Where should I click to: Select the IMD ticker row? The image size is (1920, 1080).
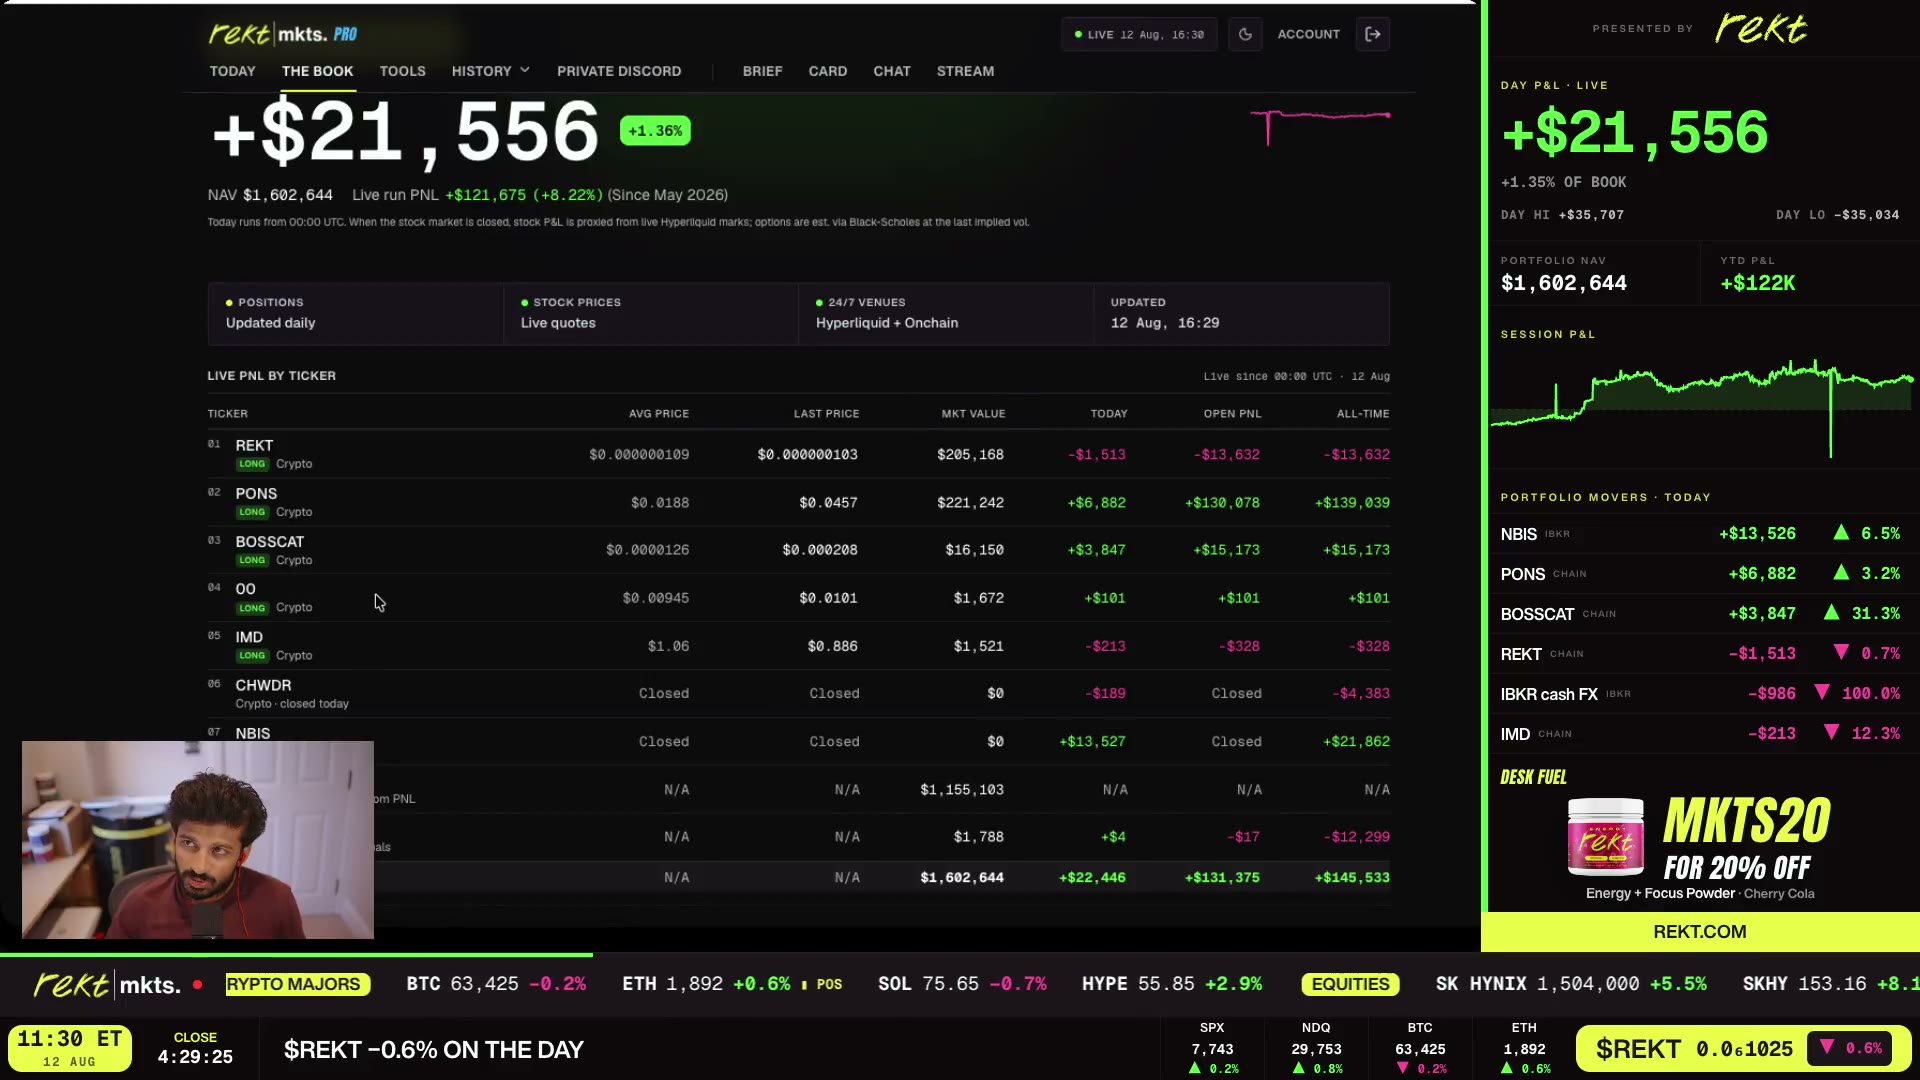[798, 646]
